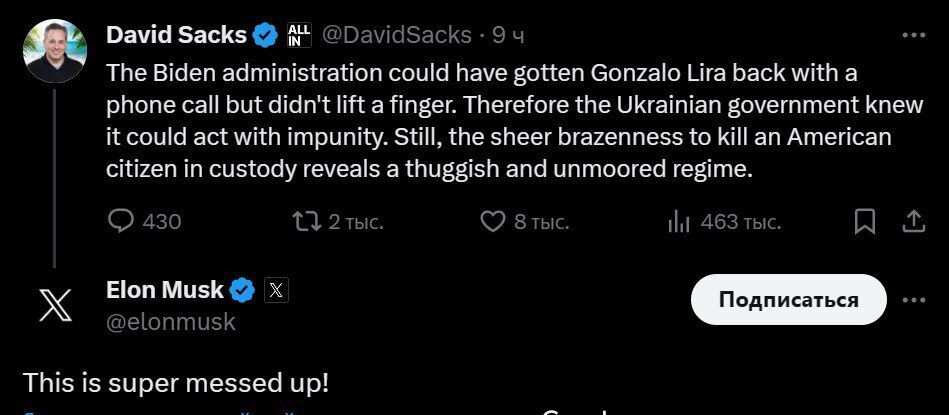This screenshot has width=949, height=415.
Task: Share the David Sacks post
Action: (914, 221)
